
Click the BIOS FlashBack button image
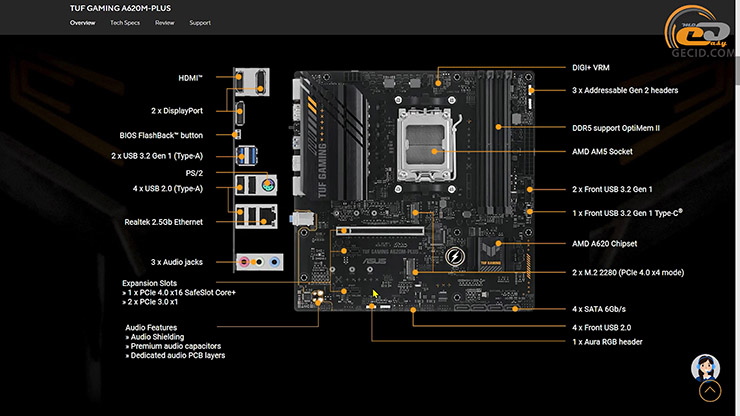click(237, 135)
